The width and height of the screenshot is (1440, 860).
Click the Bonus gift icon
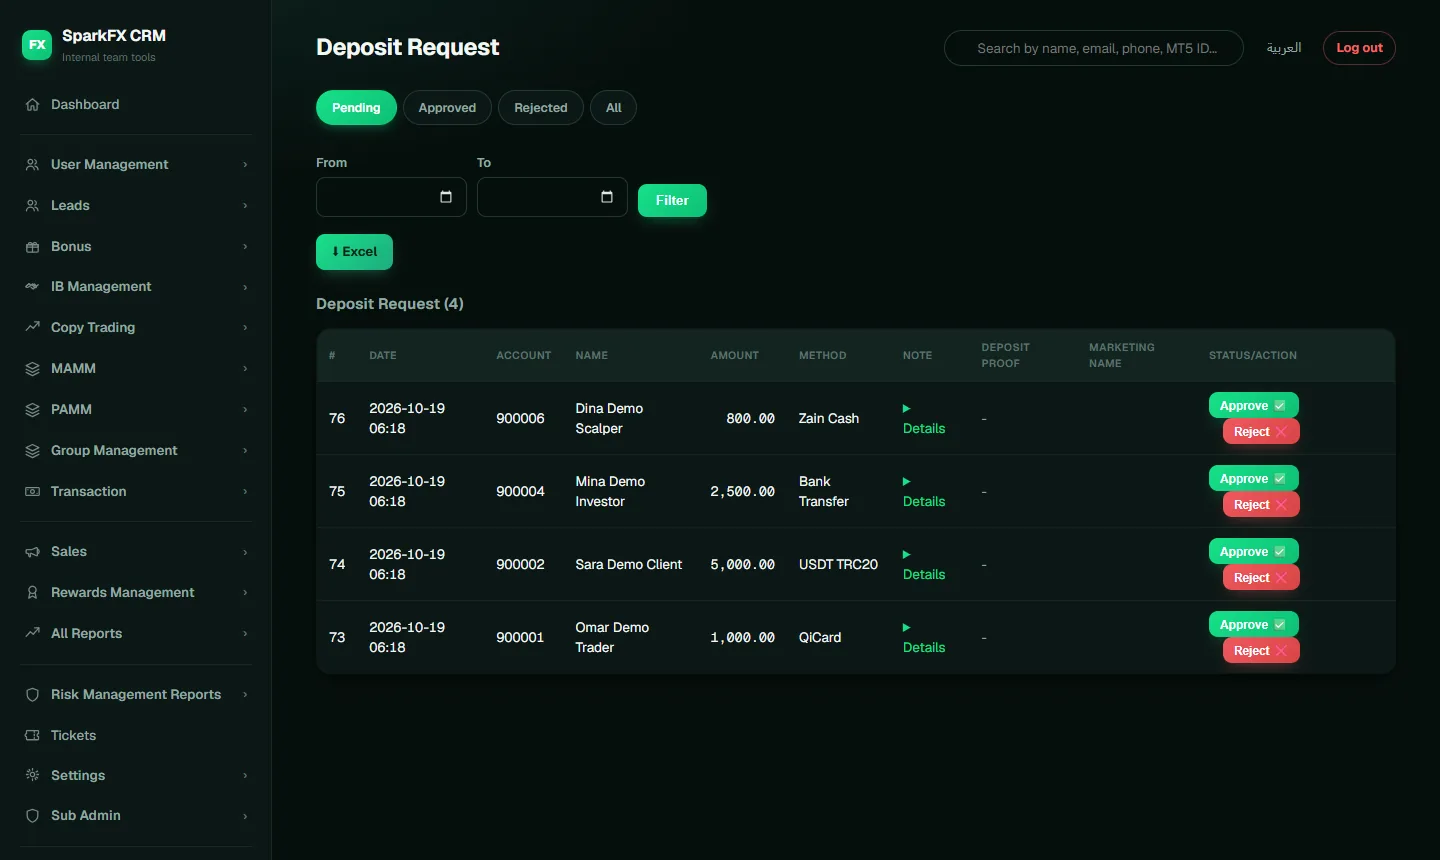pyautogui.click(x=32, y=247)
